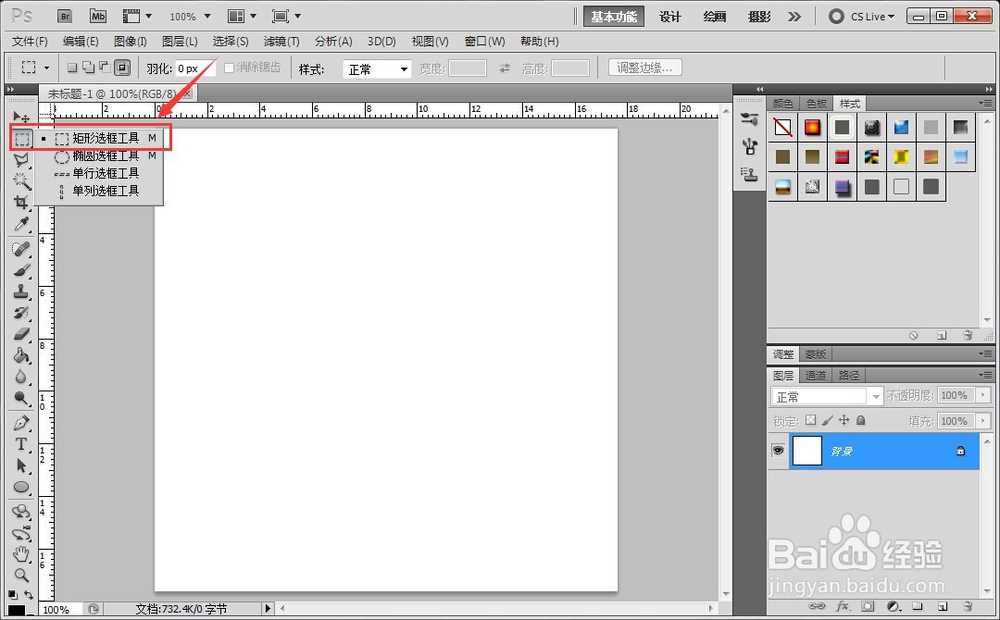
Task: Toggle lock transparent pixels in Layers panel
Action: [811, 420]
